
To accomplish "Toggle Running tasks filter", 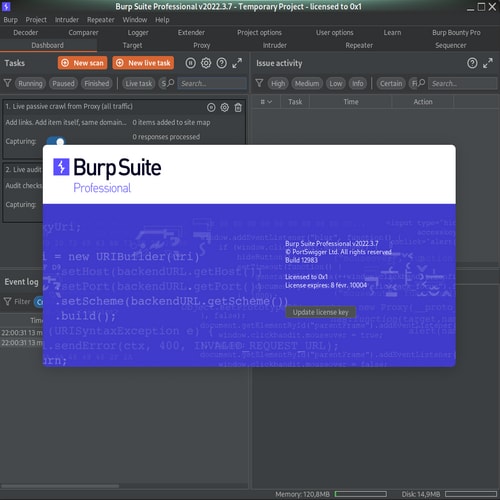I will point(30,83).
